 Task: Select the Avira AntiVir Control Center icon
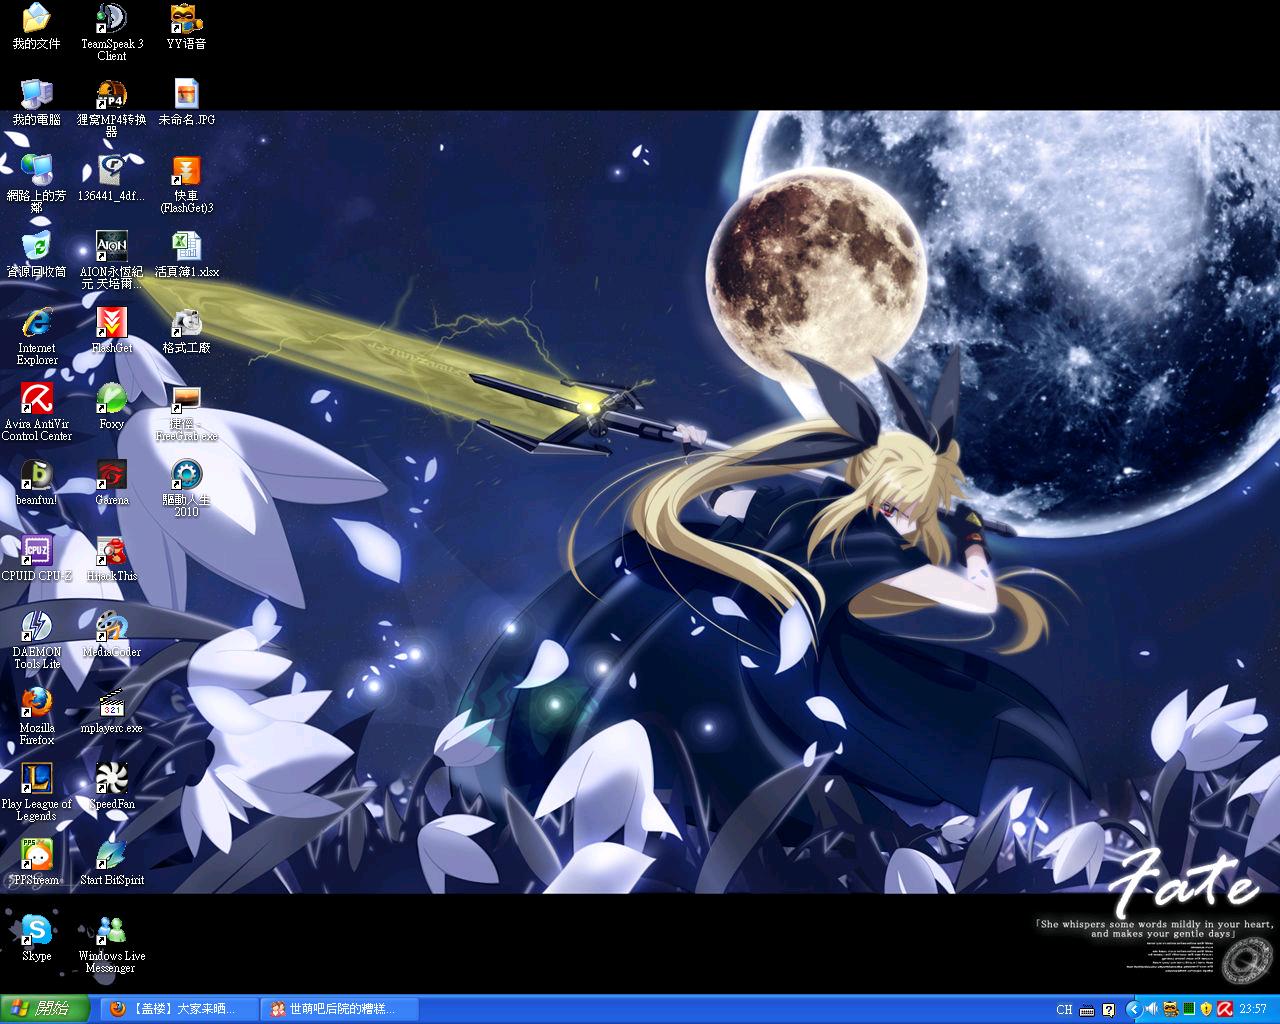37,400
